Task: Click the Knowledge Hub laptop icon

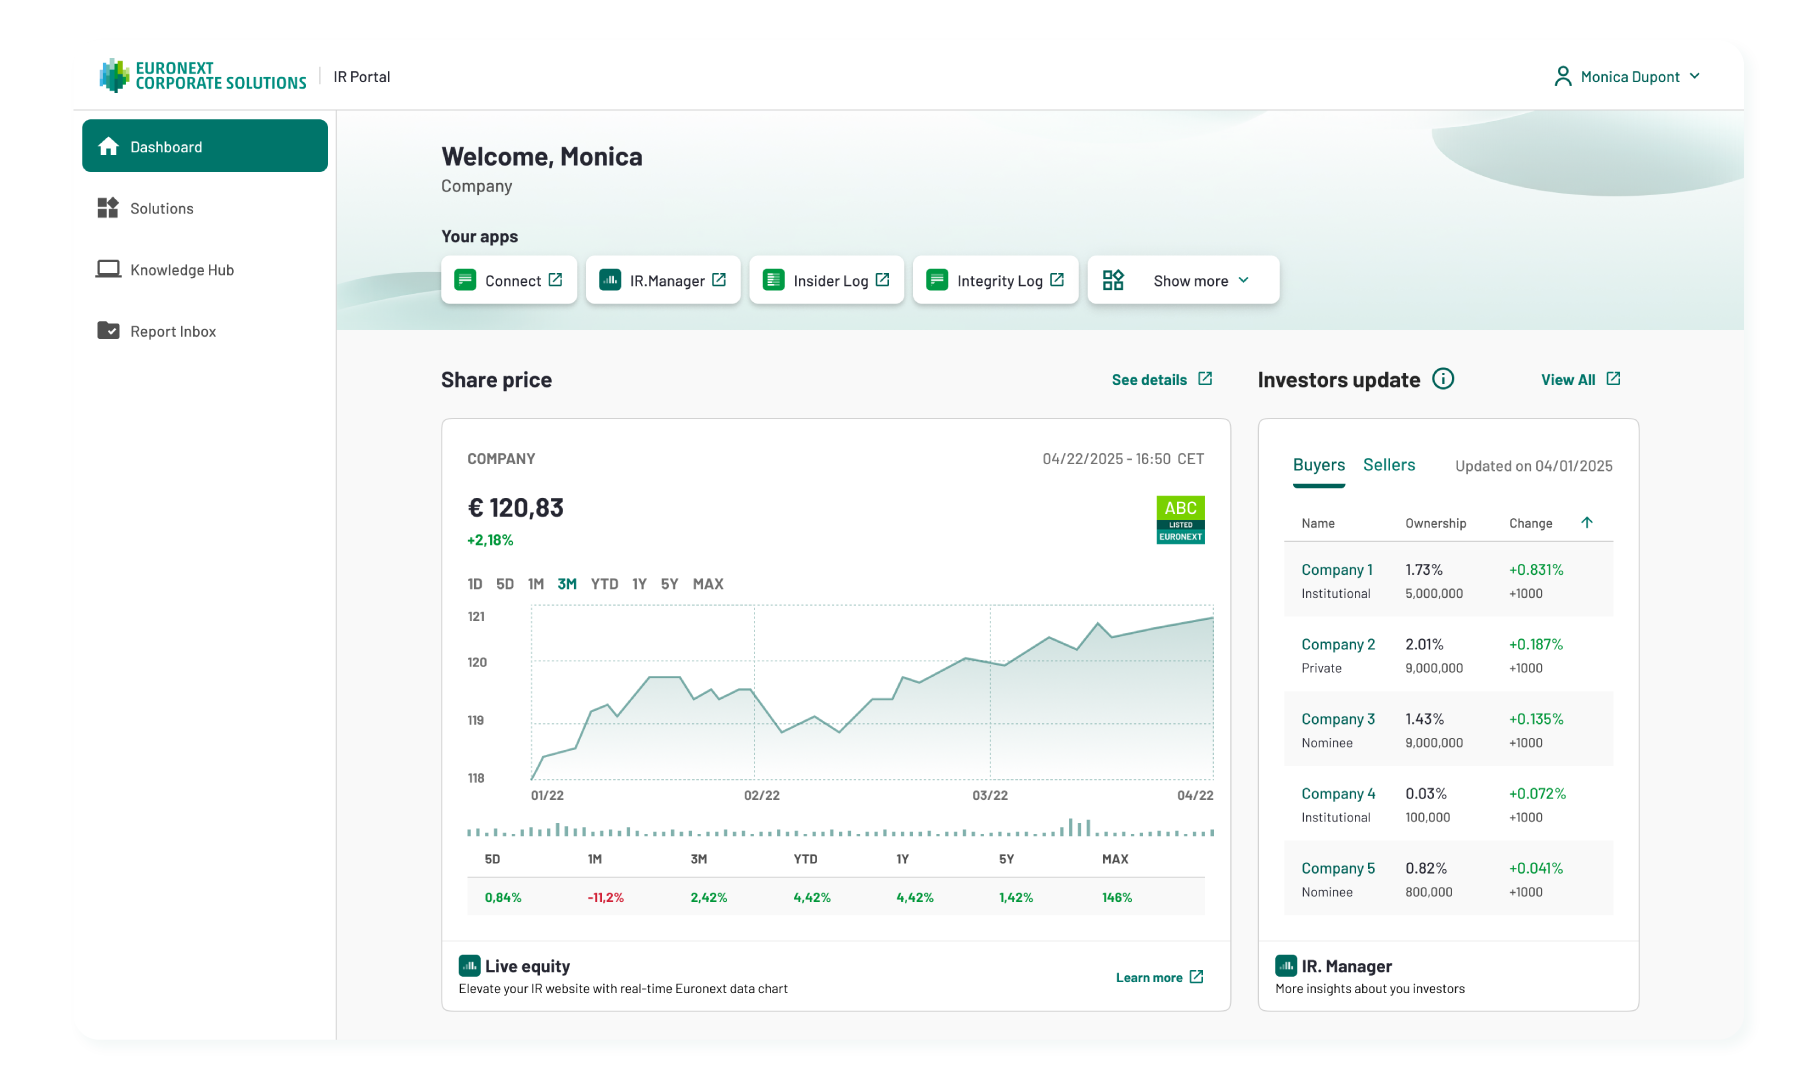Action: (108, 269)
